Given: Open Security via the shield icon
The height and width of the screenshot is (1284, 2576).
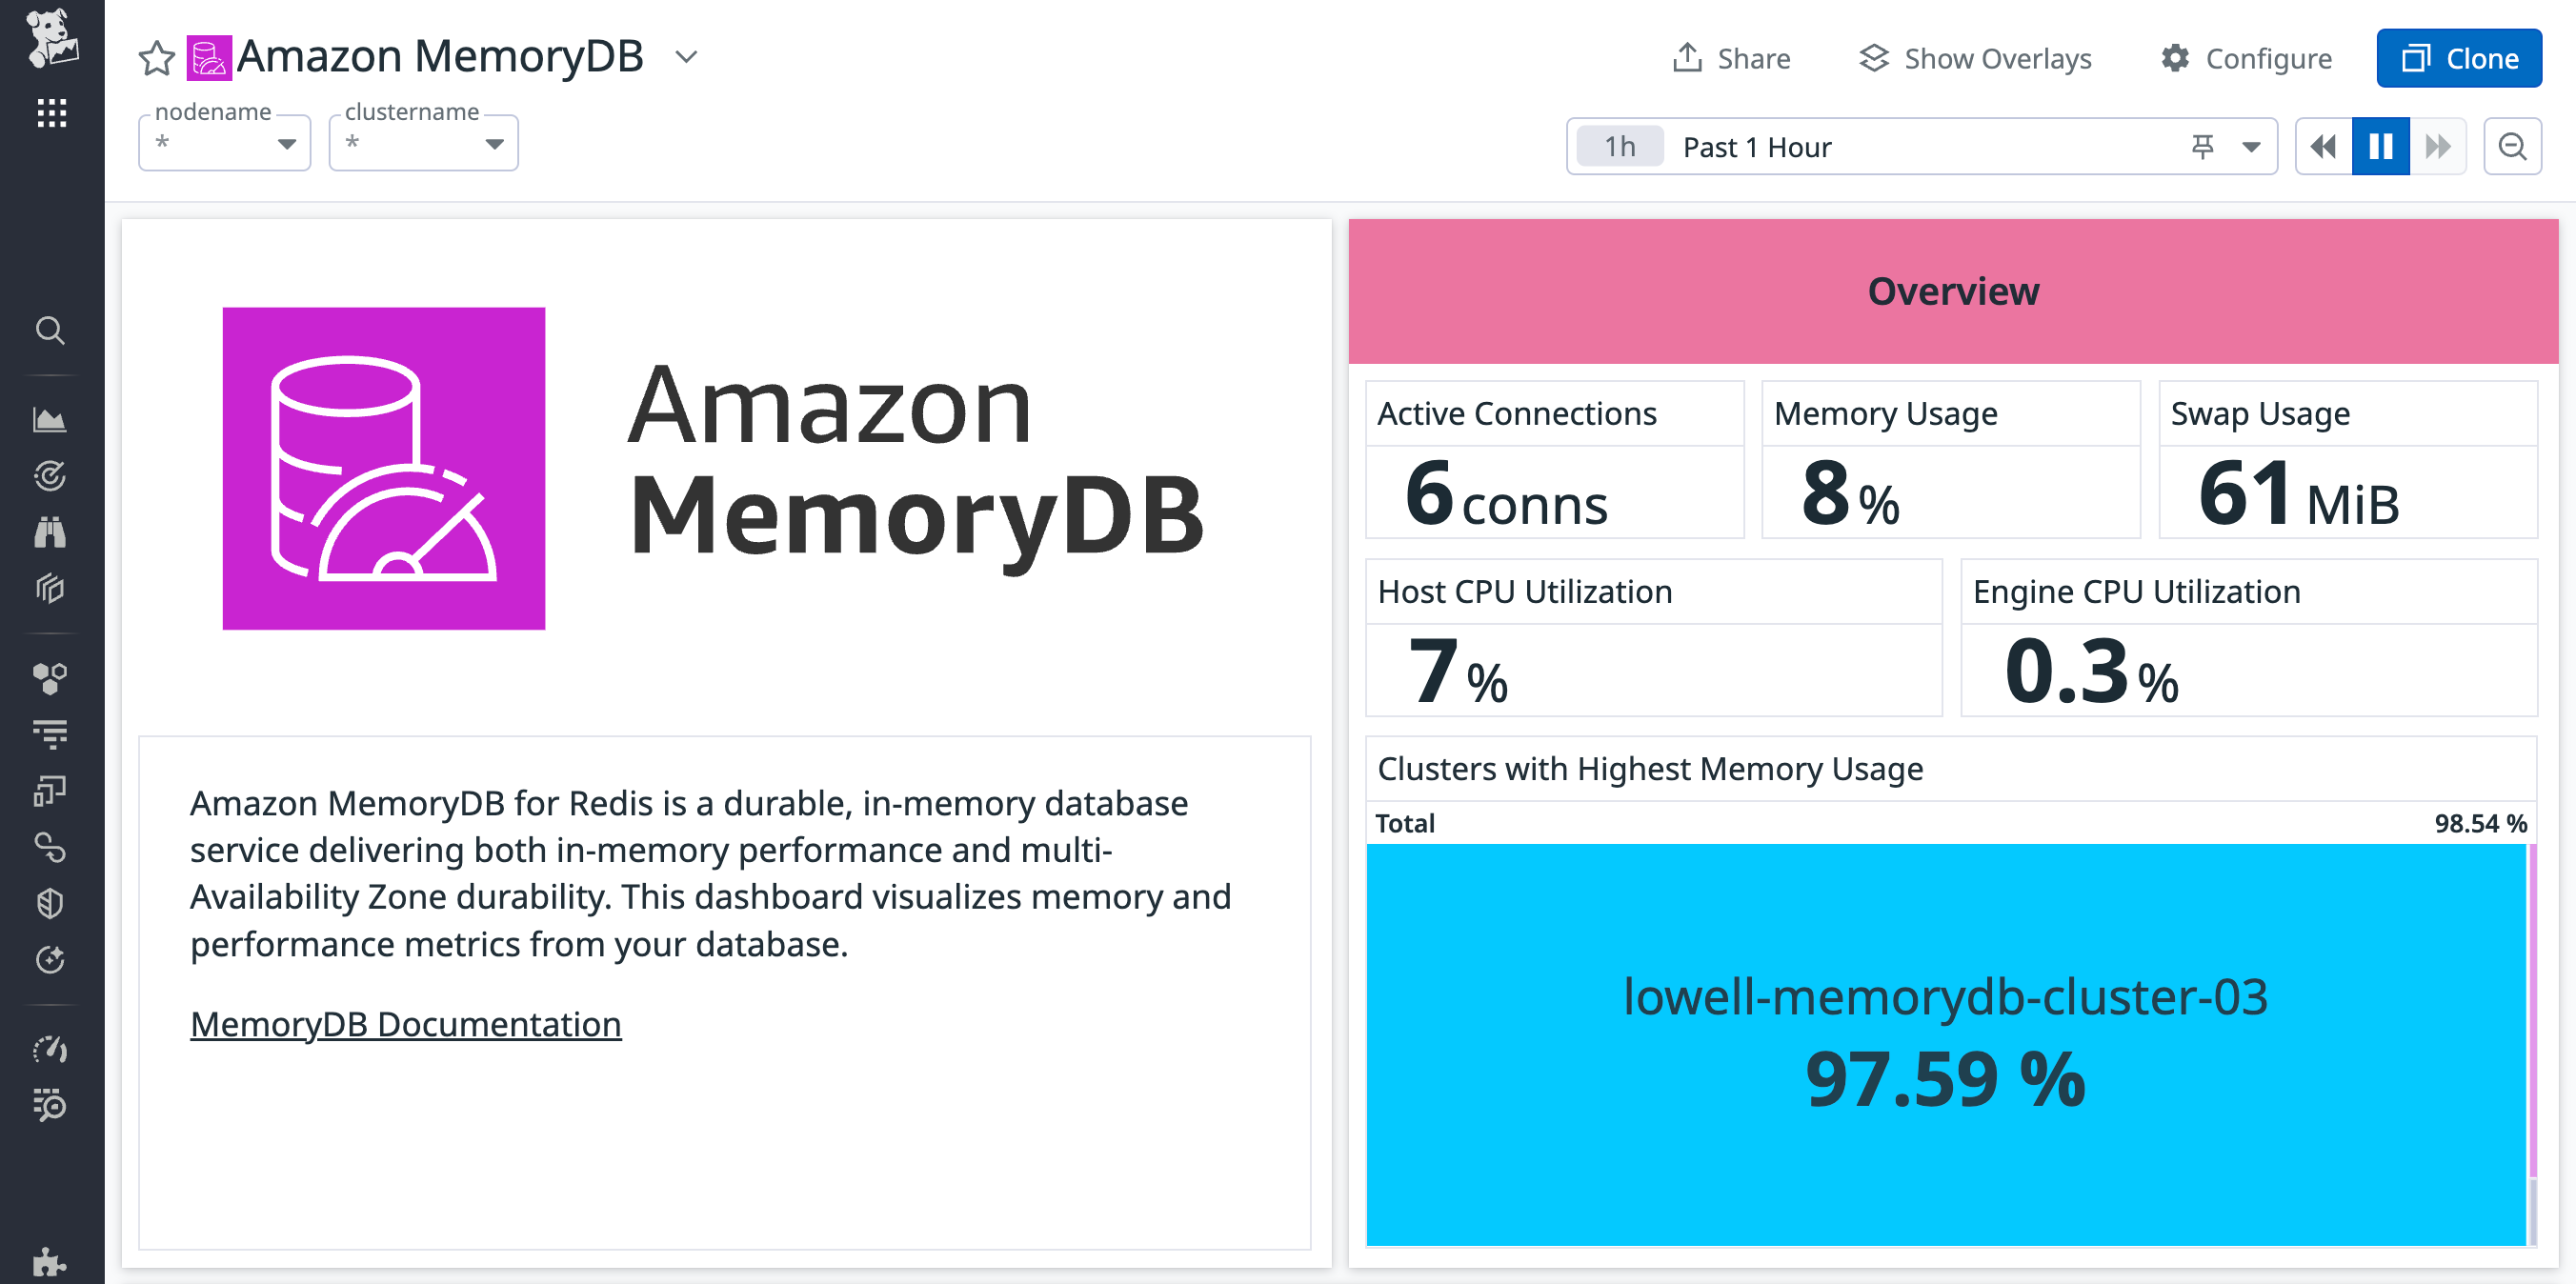Looking at the screenshot, I should pyautogui.click(x=51, y=904).
